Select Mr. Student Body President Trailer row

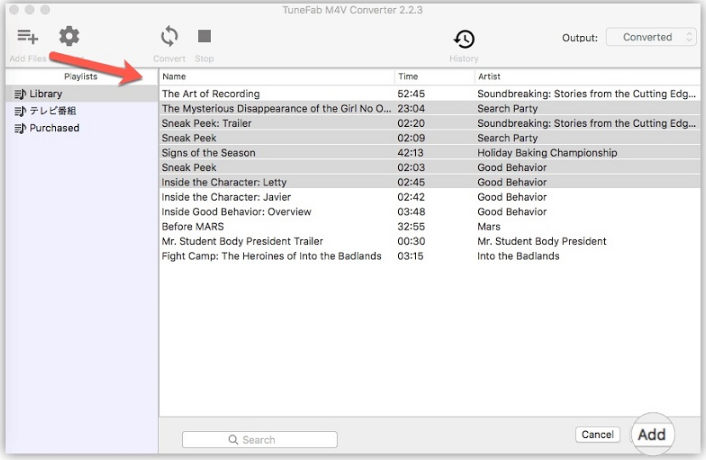[x=430, y=241]
